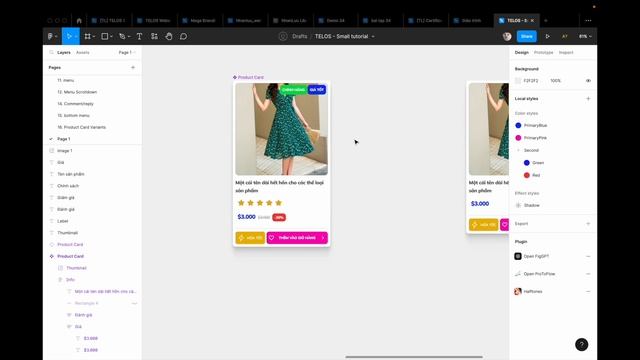Add an export setting
Image resolution: width=640 pixels, height=360 pixels.
pyautogui.click(x=588, y=224)
